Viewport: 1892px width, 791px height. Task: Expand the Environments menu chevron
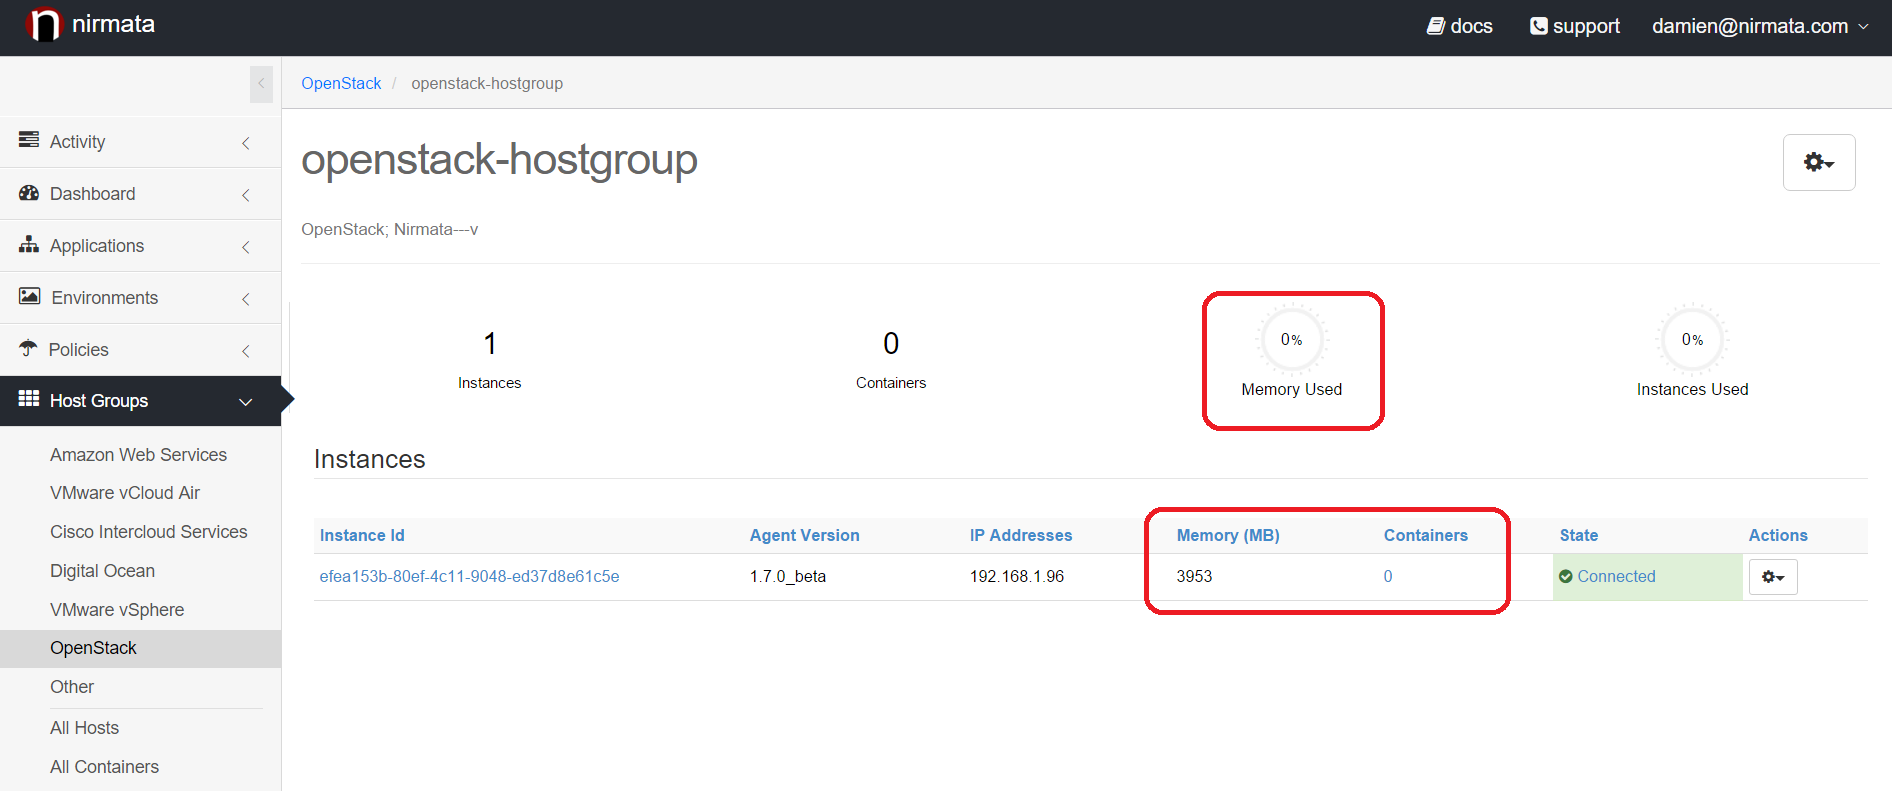[x=246, y=299]
